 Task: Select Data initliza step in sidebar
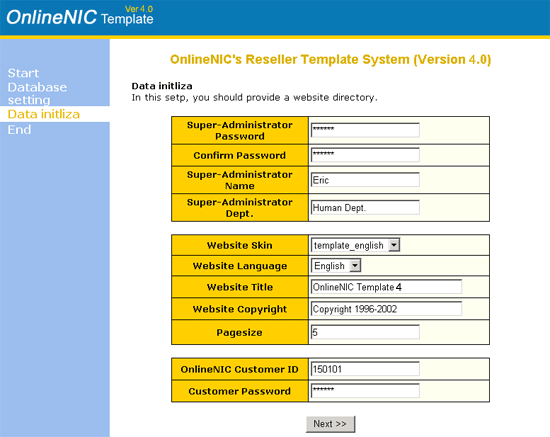[44, 114]
